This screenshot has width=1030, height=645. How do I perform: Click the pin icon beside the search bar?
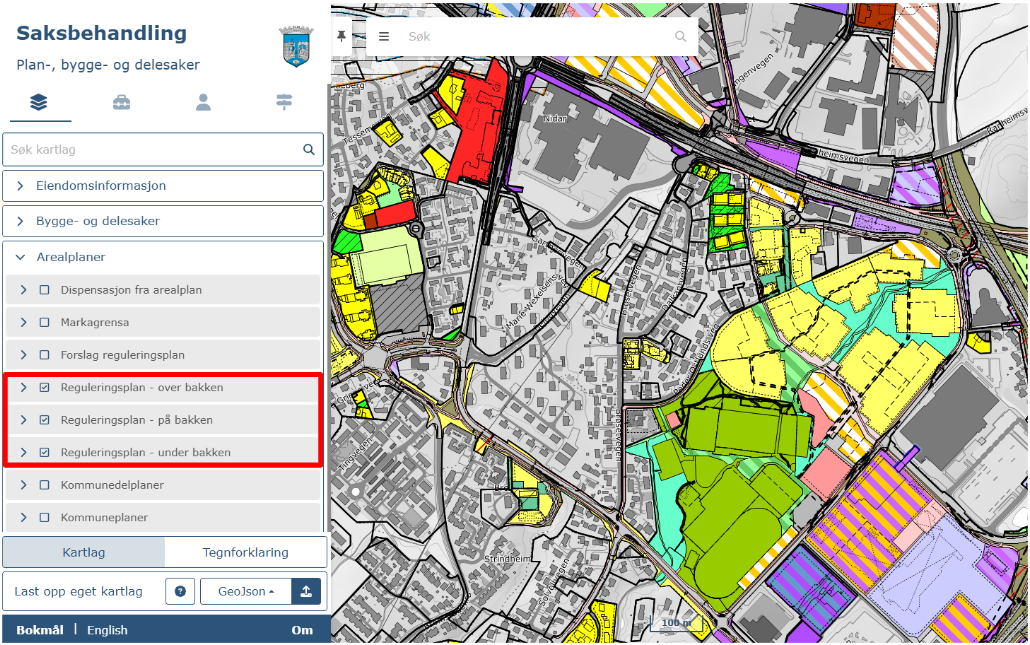[x=342, y=36]
